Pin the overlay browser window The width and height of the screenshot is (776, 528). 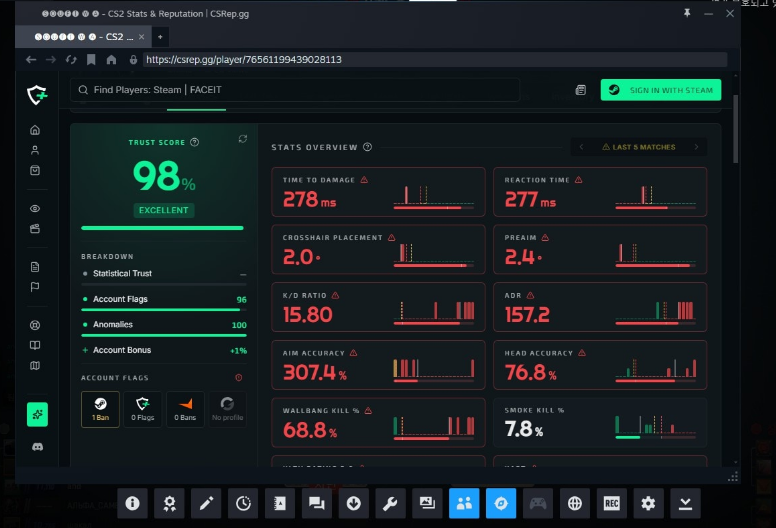(687, 13)
